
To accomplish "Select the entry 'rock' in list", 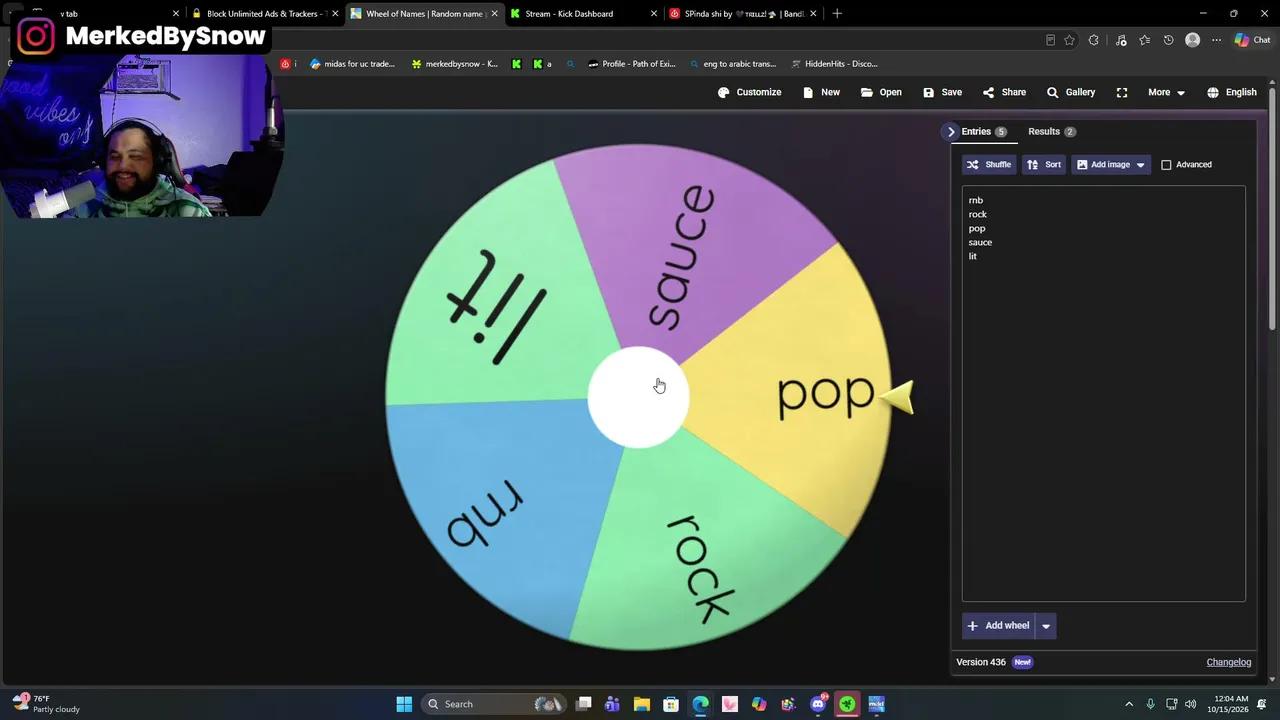I will [x=977, y=214].
